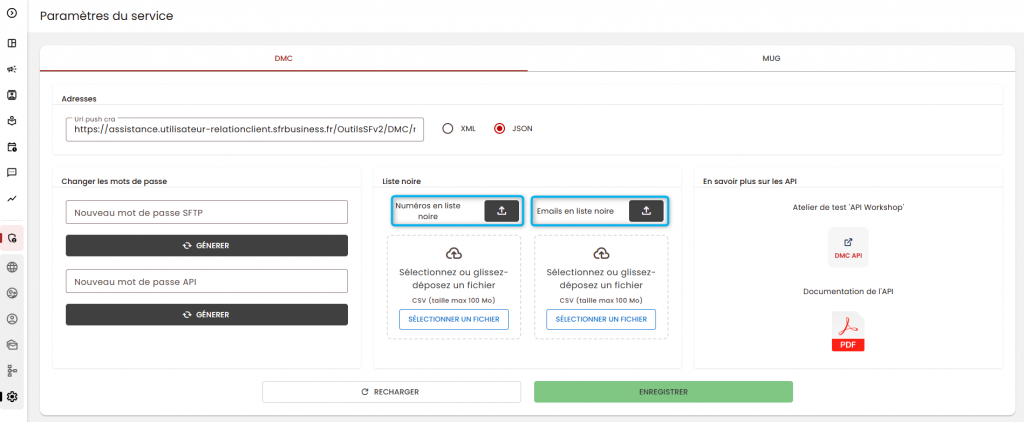Open the DMC API workshop link

[x=848, y=248]
